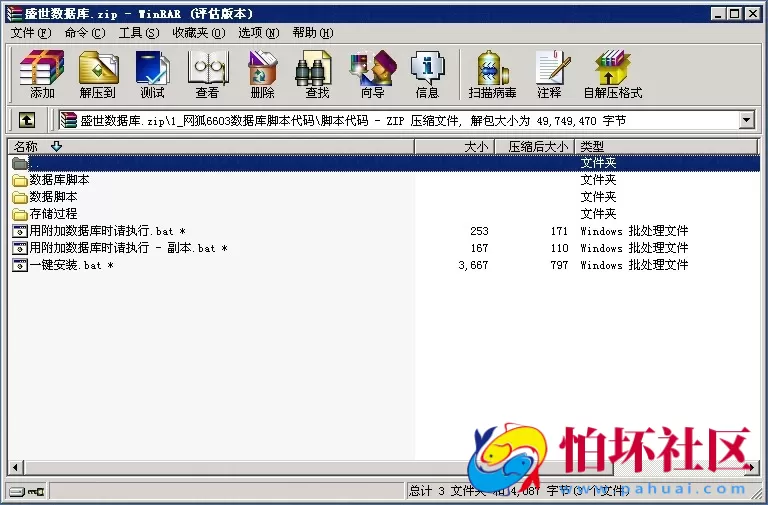The height and width of the screenshot is (505, 768).
Task: Click the icon of 副本.bat file
Action: point(20,248)
